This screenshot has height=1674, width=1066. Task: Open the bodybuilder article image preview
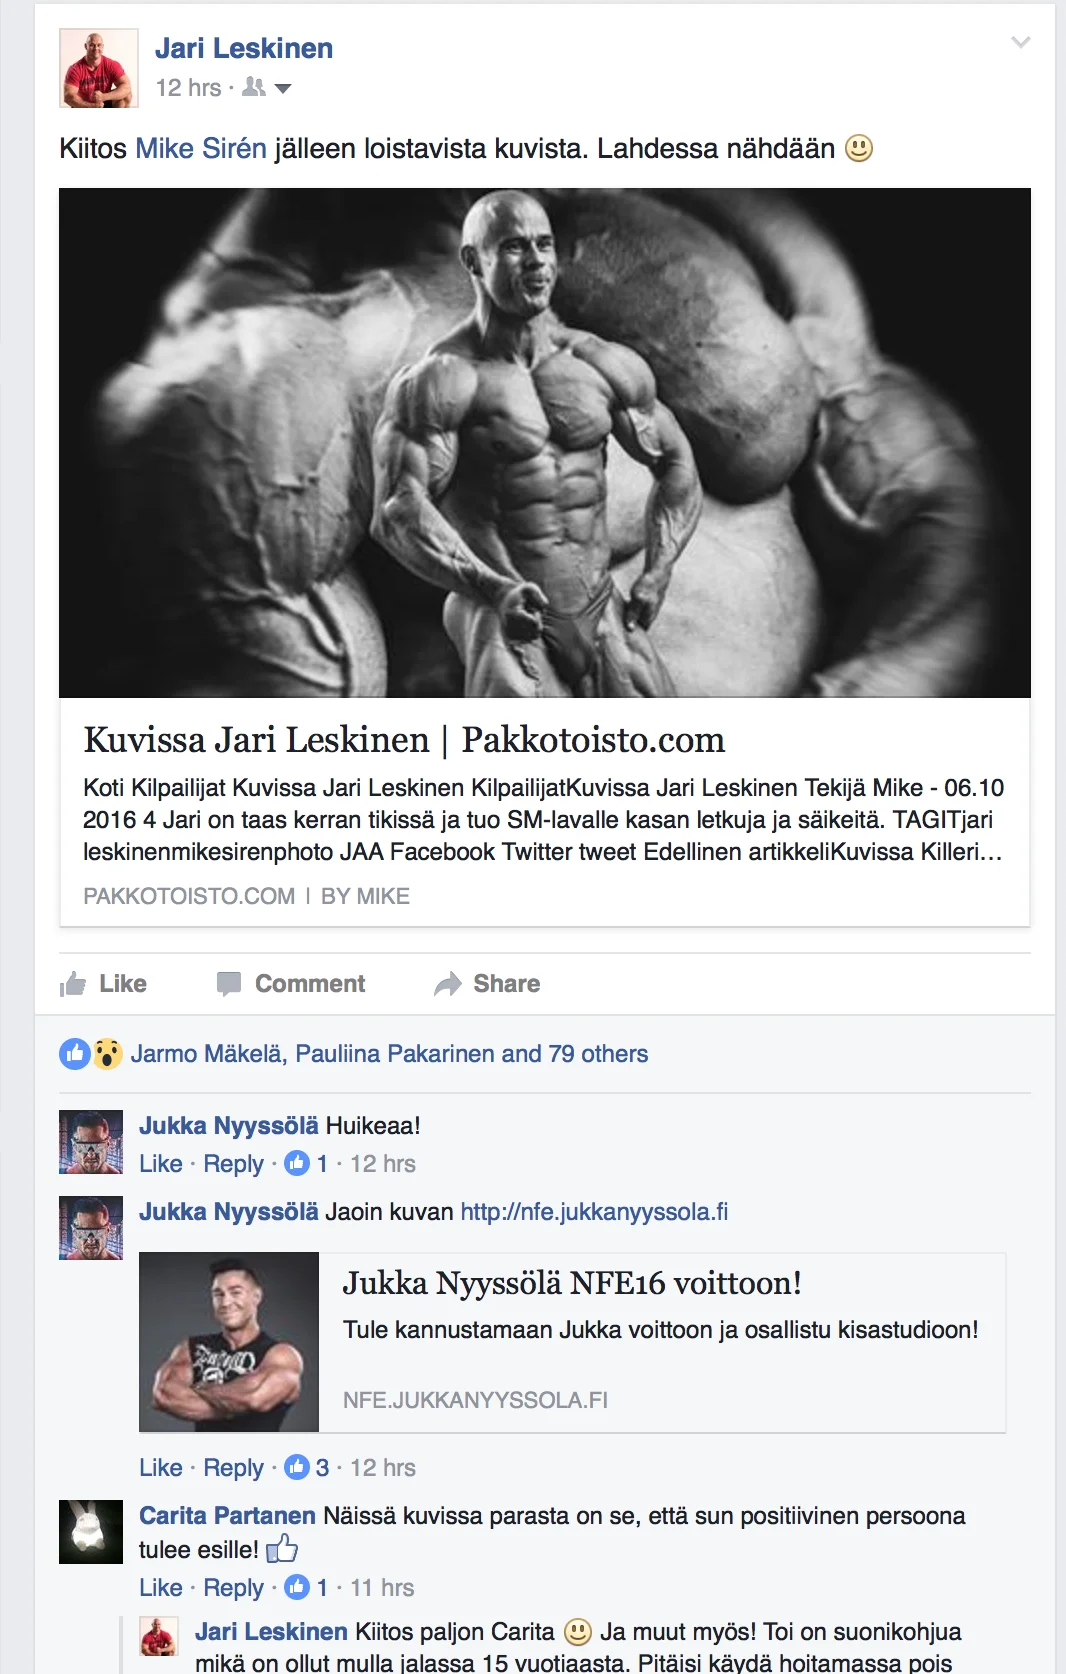(x=545, y=443)
